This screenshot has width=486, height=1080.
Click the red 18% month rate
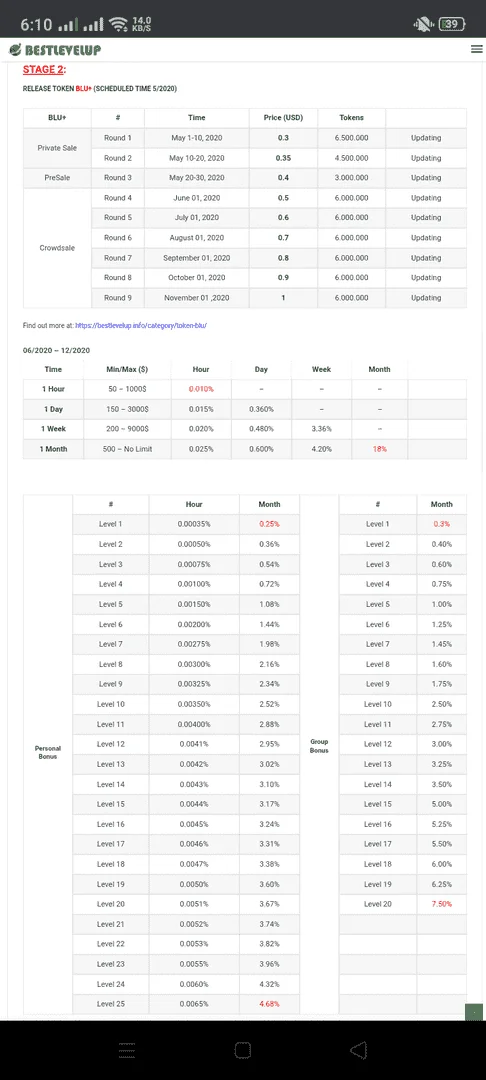pos(379,449)
